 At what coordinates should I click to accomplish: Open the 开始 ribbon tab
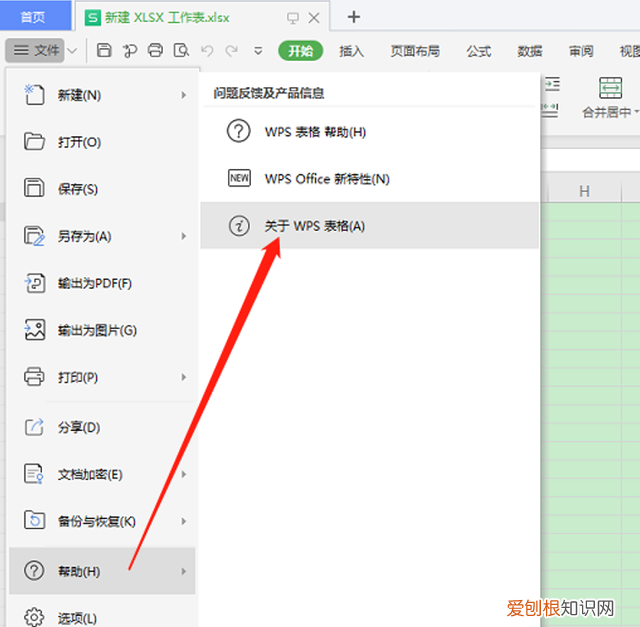[x=300, y=51]
